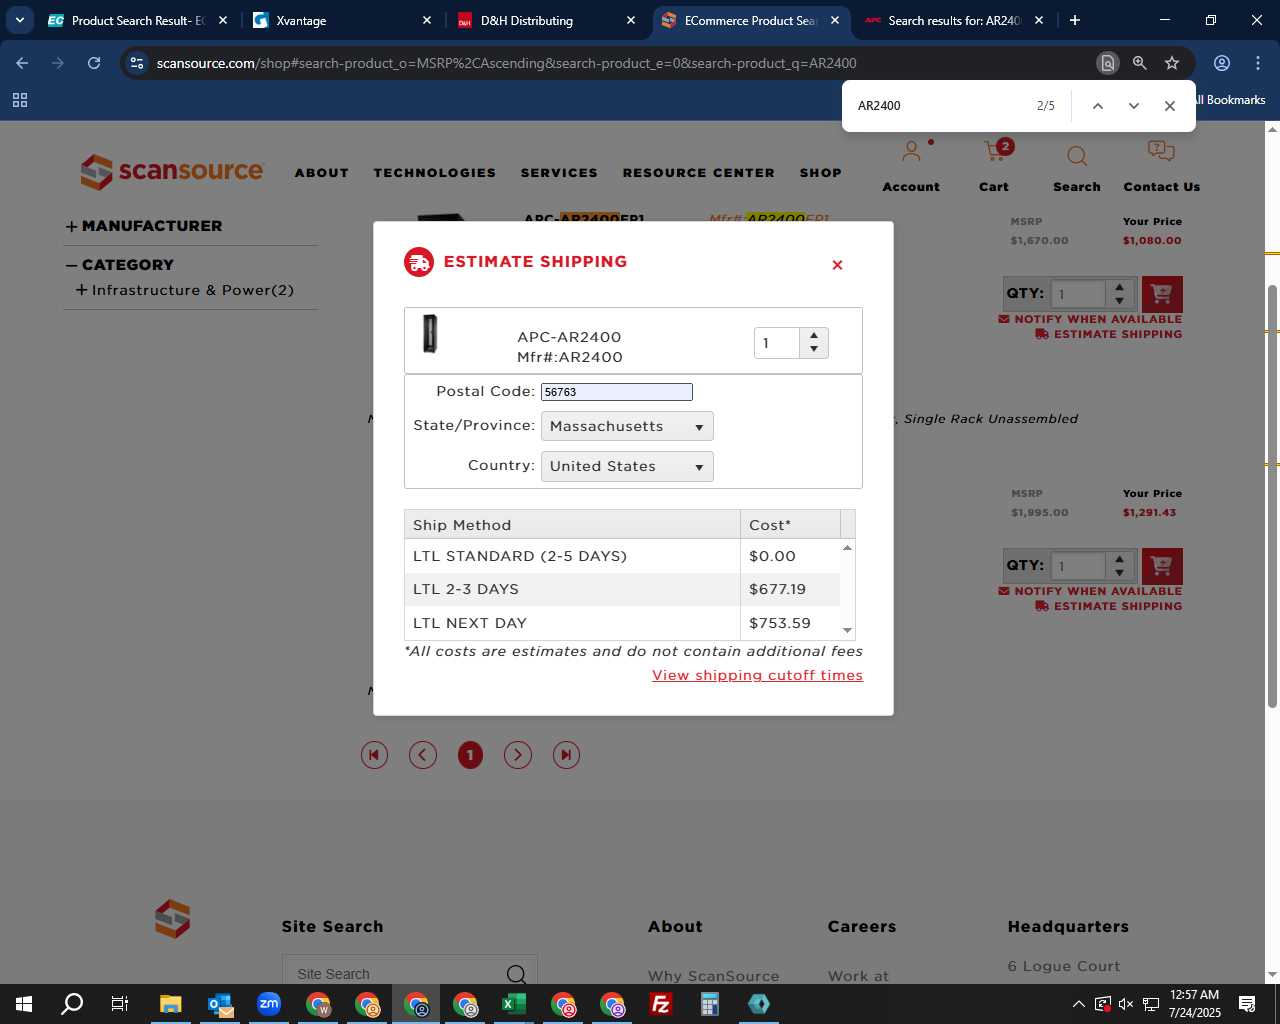This screenshot has height=1024, width=1280.
Task: Click the ScanSource logo
Action: (172, 172)
